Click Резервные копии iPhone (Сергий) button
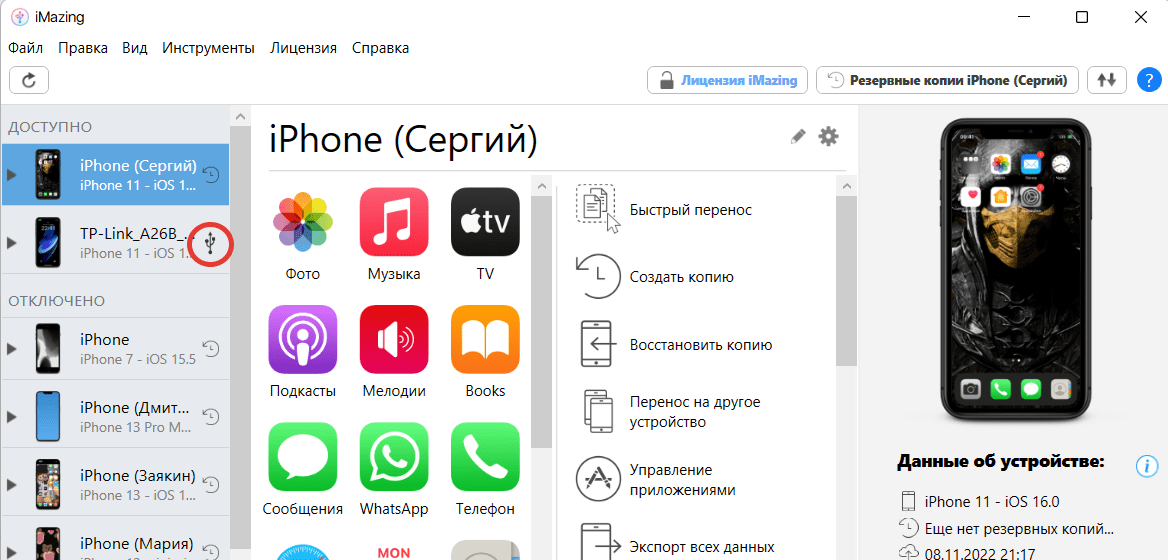The image size is (1168, 560). click(948, 80)
